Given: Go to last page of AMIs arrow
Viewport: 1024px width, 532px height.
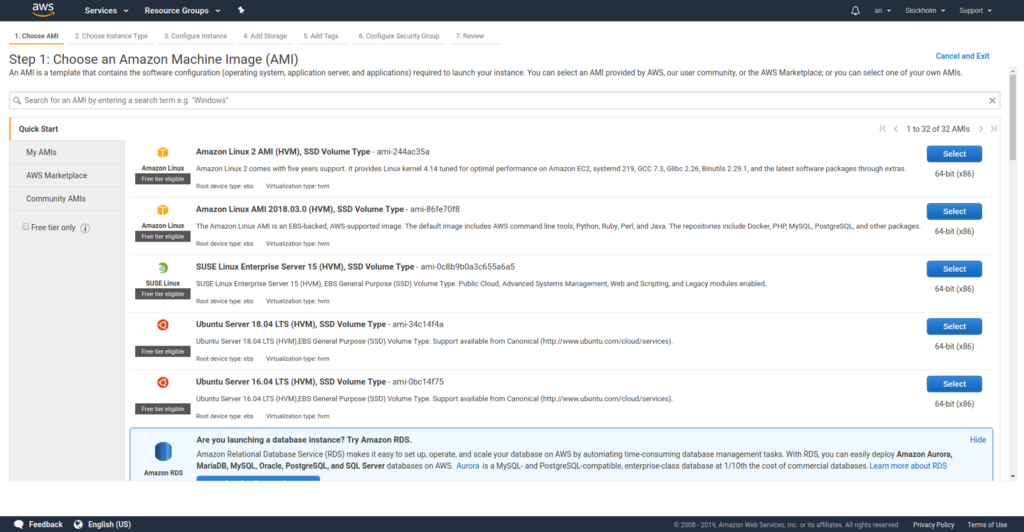Looking at the screenshot, I should [993, 129].
